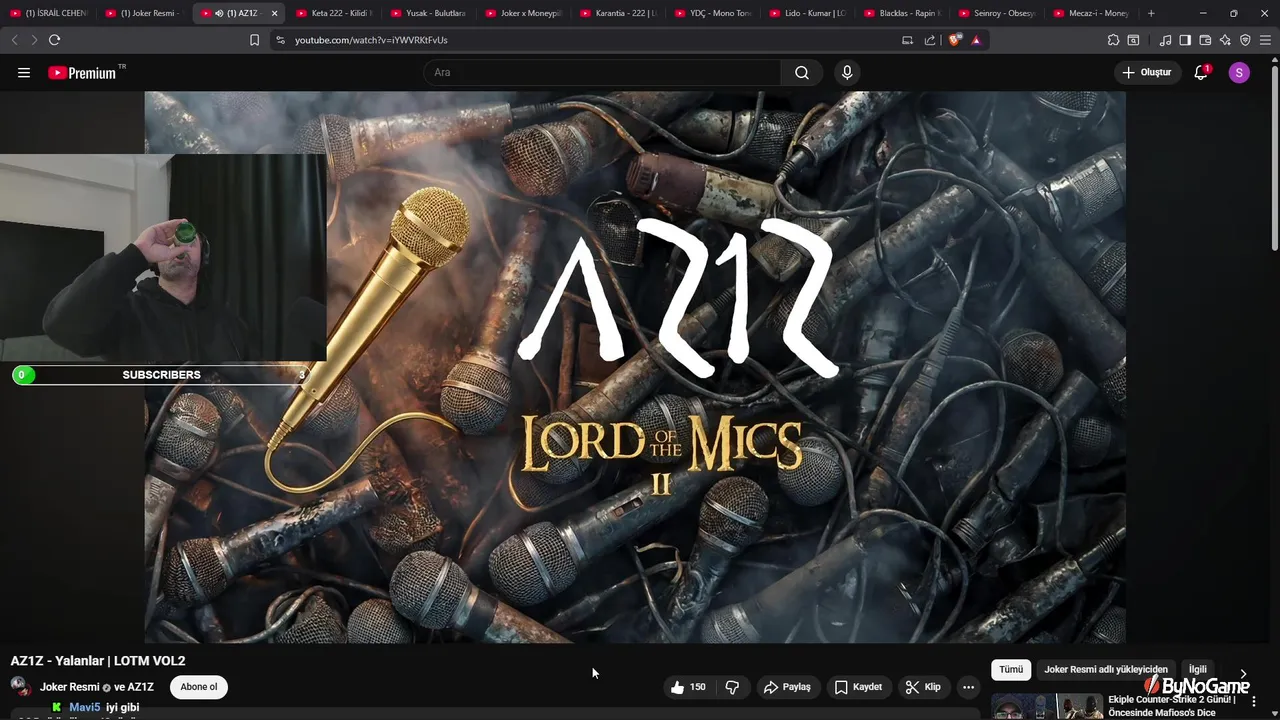This screenshot has height=720, width=1280.
Task: Switch to YDÇ - Mono Tone tab
Action: click(712, 13)
